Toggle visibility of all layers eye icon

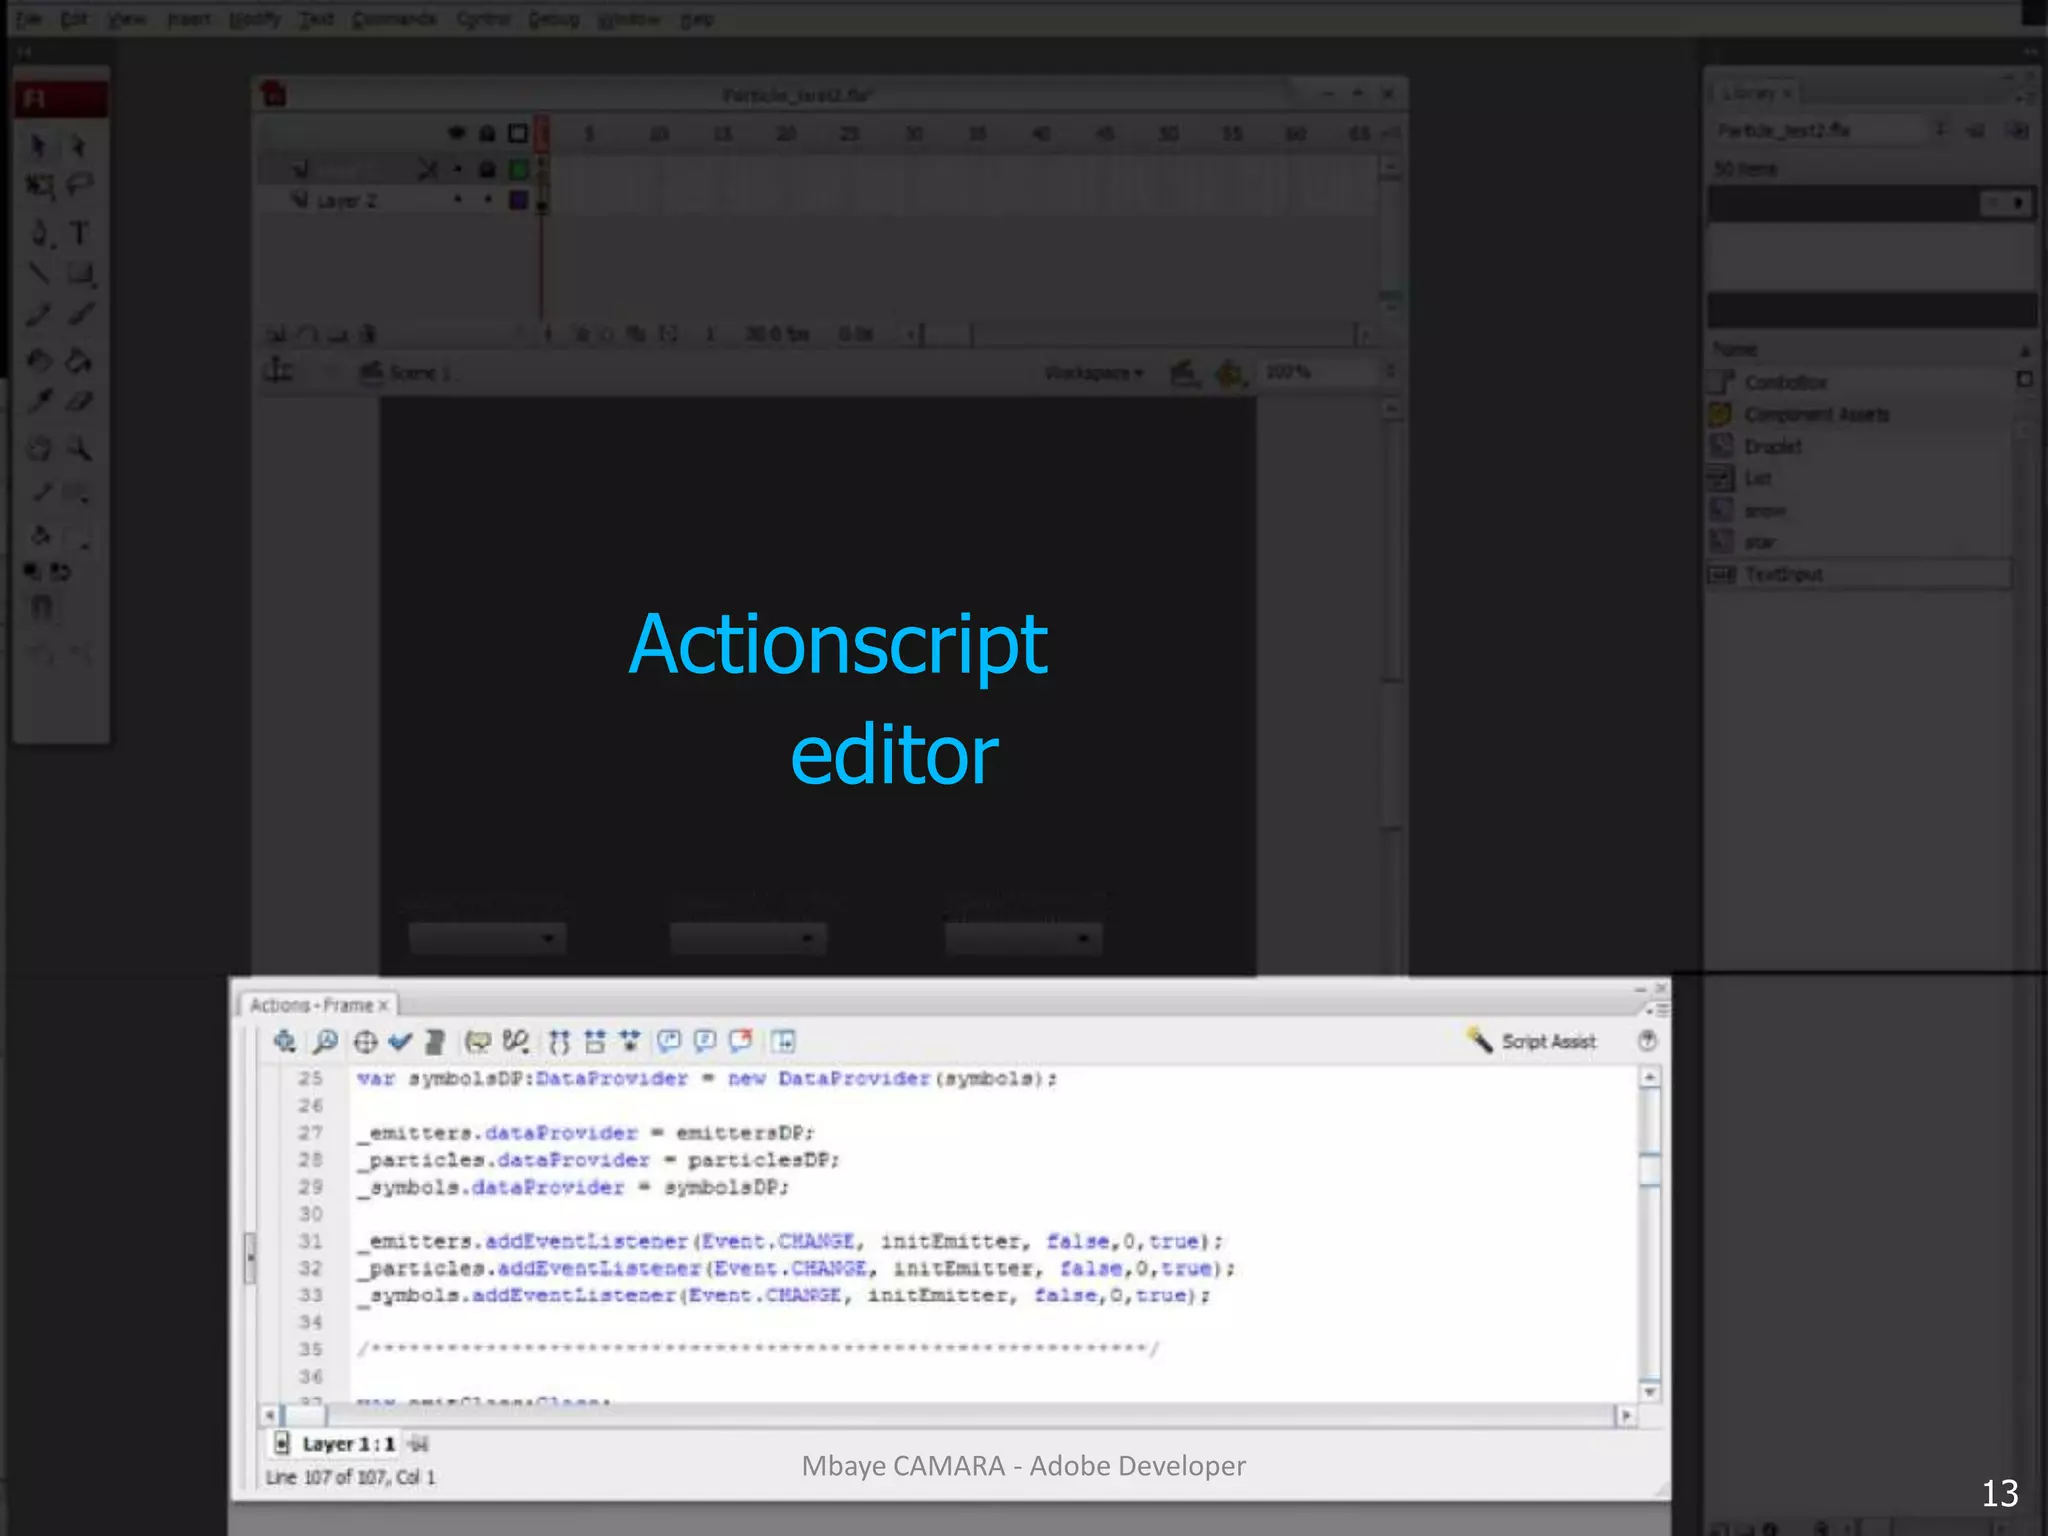click(x=457, y=133)
